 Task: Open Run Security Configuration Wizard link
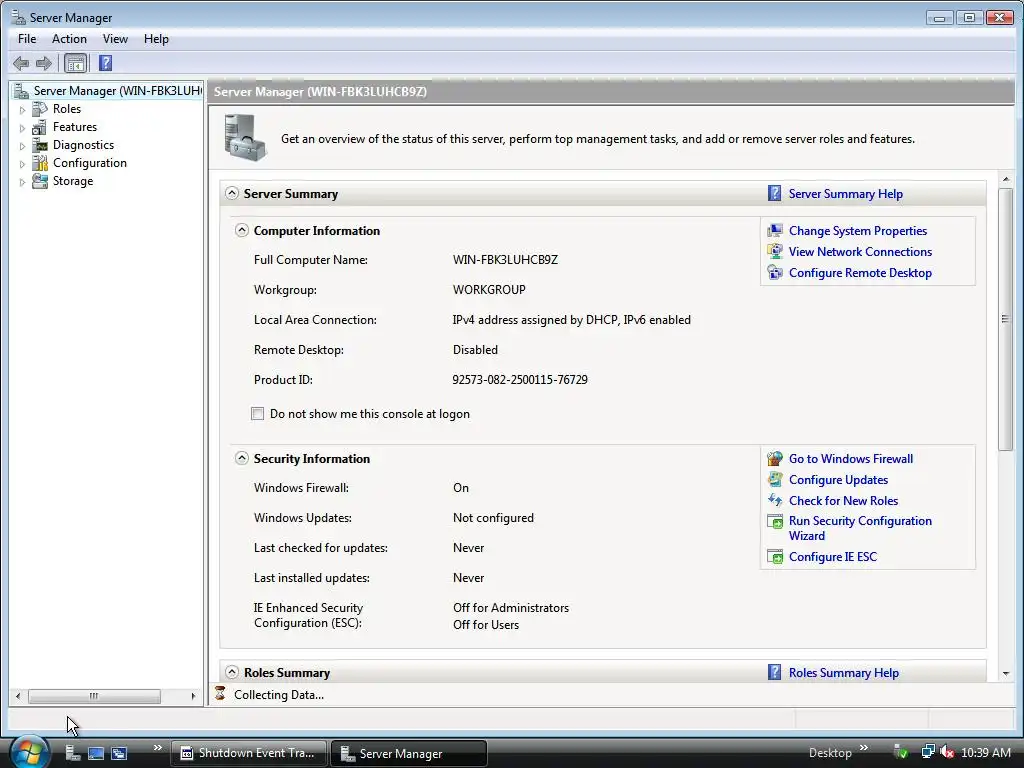[860, 528]
